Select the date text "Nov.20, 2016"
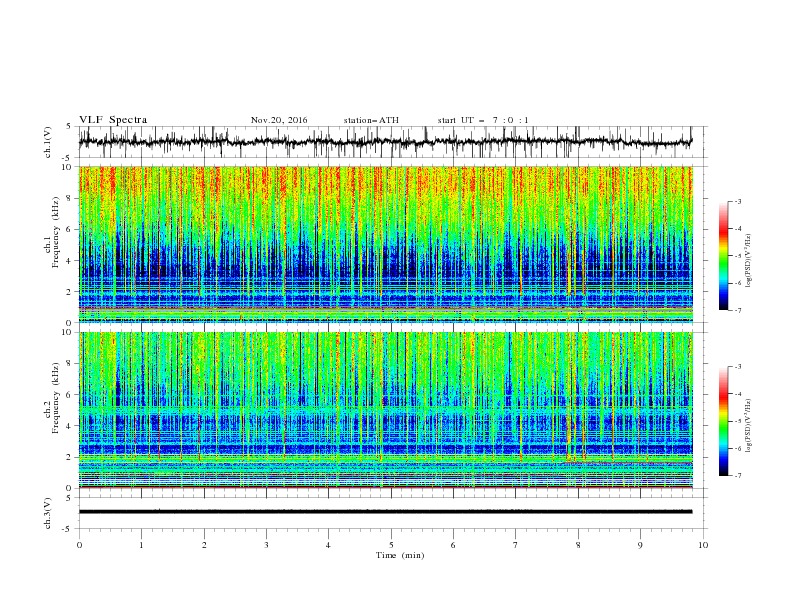This screenshot has width=792, height=612. [279, 120]
